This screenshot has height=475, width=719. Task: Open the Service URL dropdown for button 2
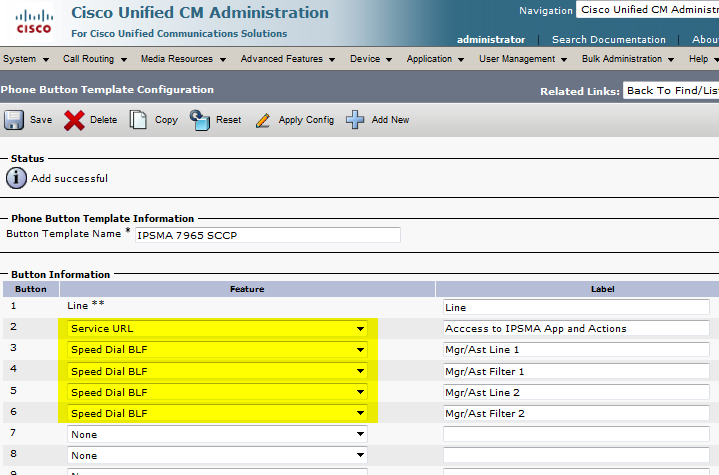[217, 328]
